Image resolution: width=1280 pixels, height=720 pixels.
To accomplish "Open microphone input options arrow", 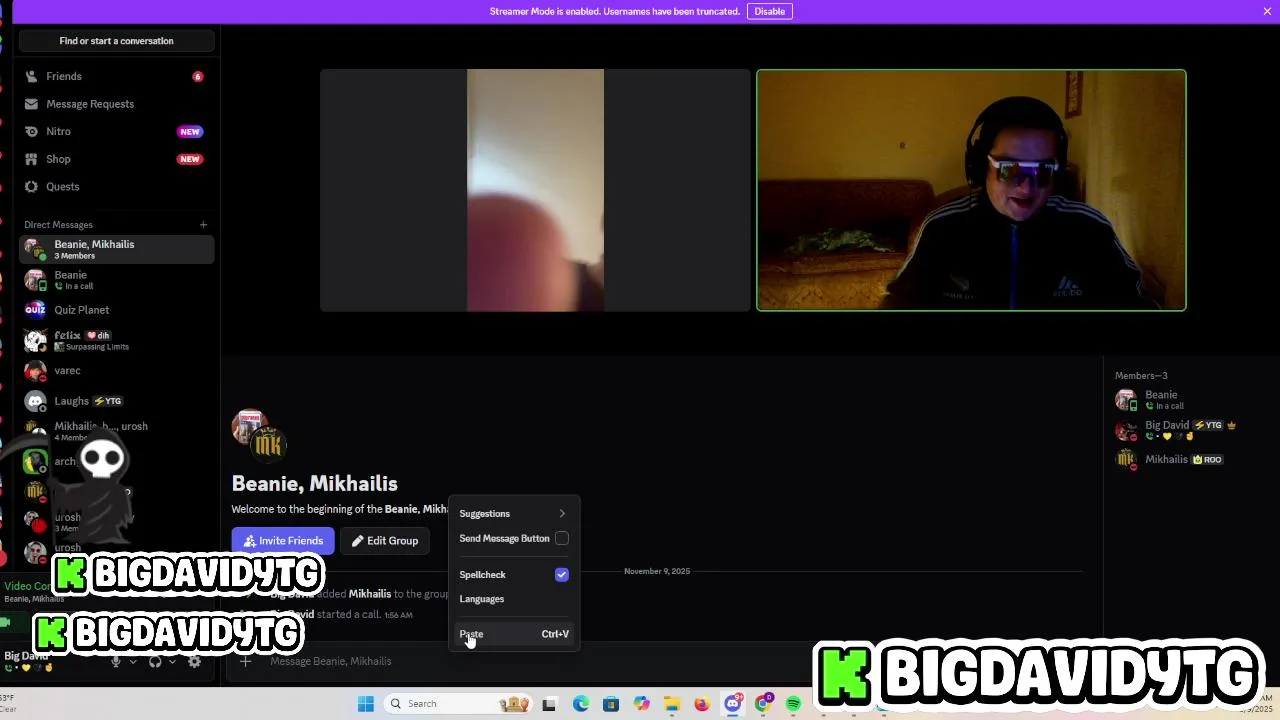I will [132, 661].
